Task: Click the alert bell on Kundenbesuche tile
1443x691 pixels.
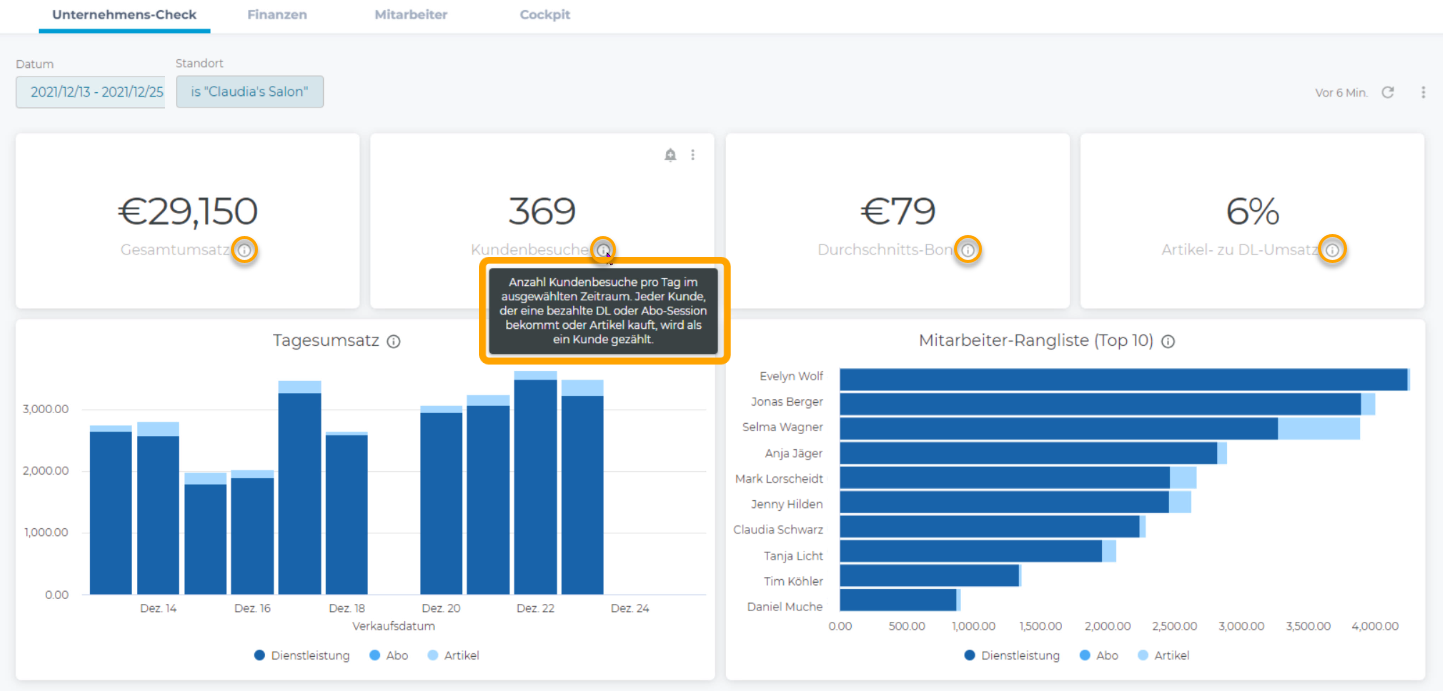Action: tap(670, 155)
